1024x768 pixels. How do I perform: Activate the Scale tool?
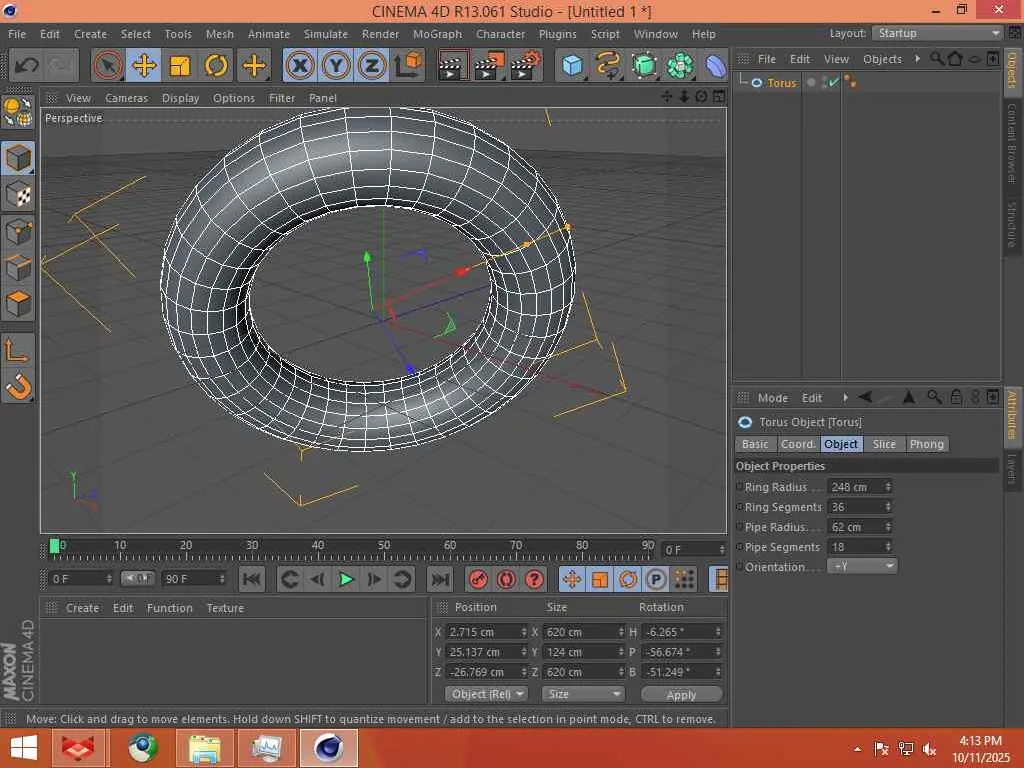point(180,66)
